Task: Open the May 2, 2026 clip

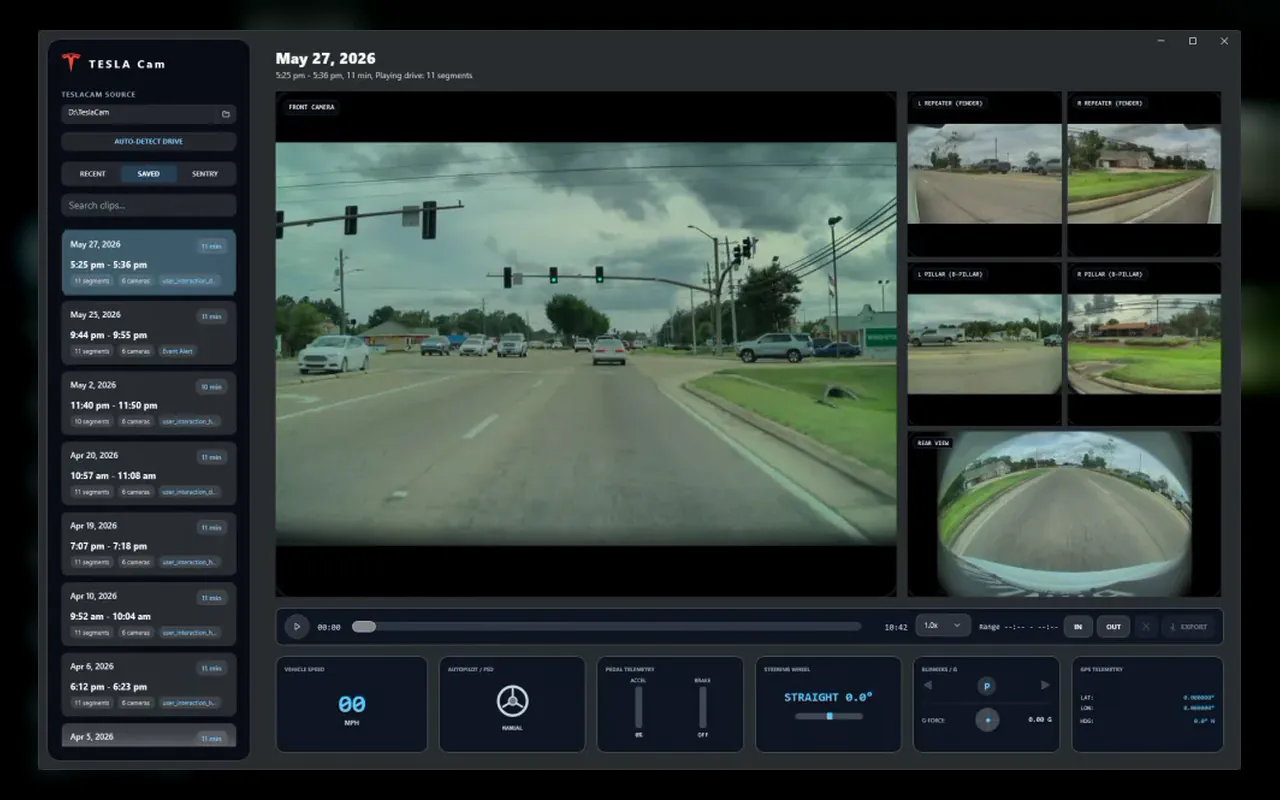Action: (x=148, y=403)
